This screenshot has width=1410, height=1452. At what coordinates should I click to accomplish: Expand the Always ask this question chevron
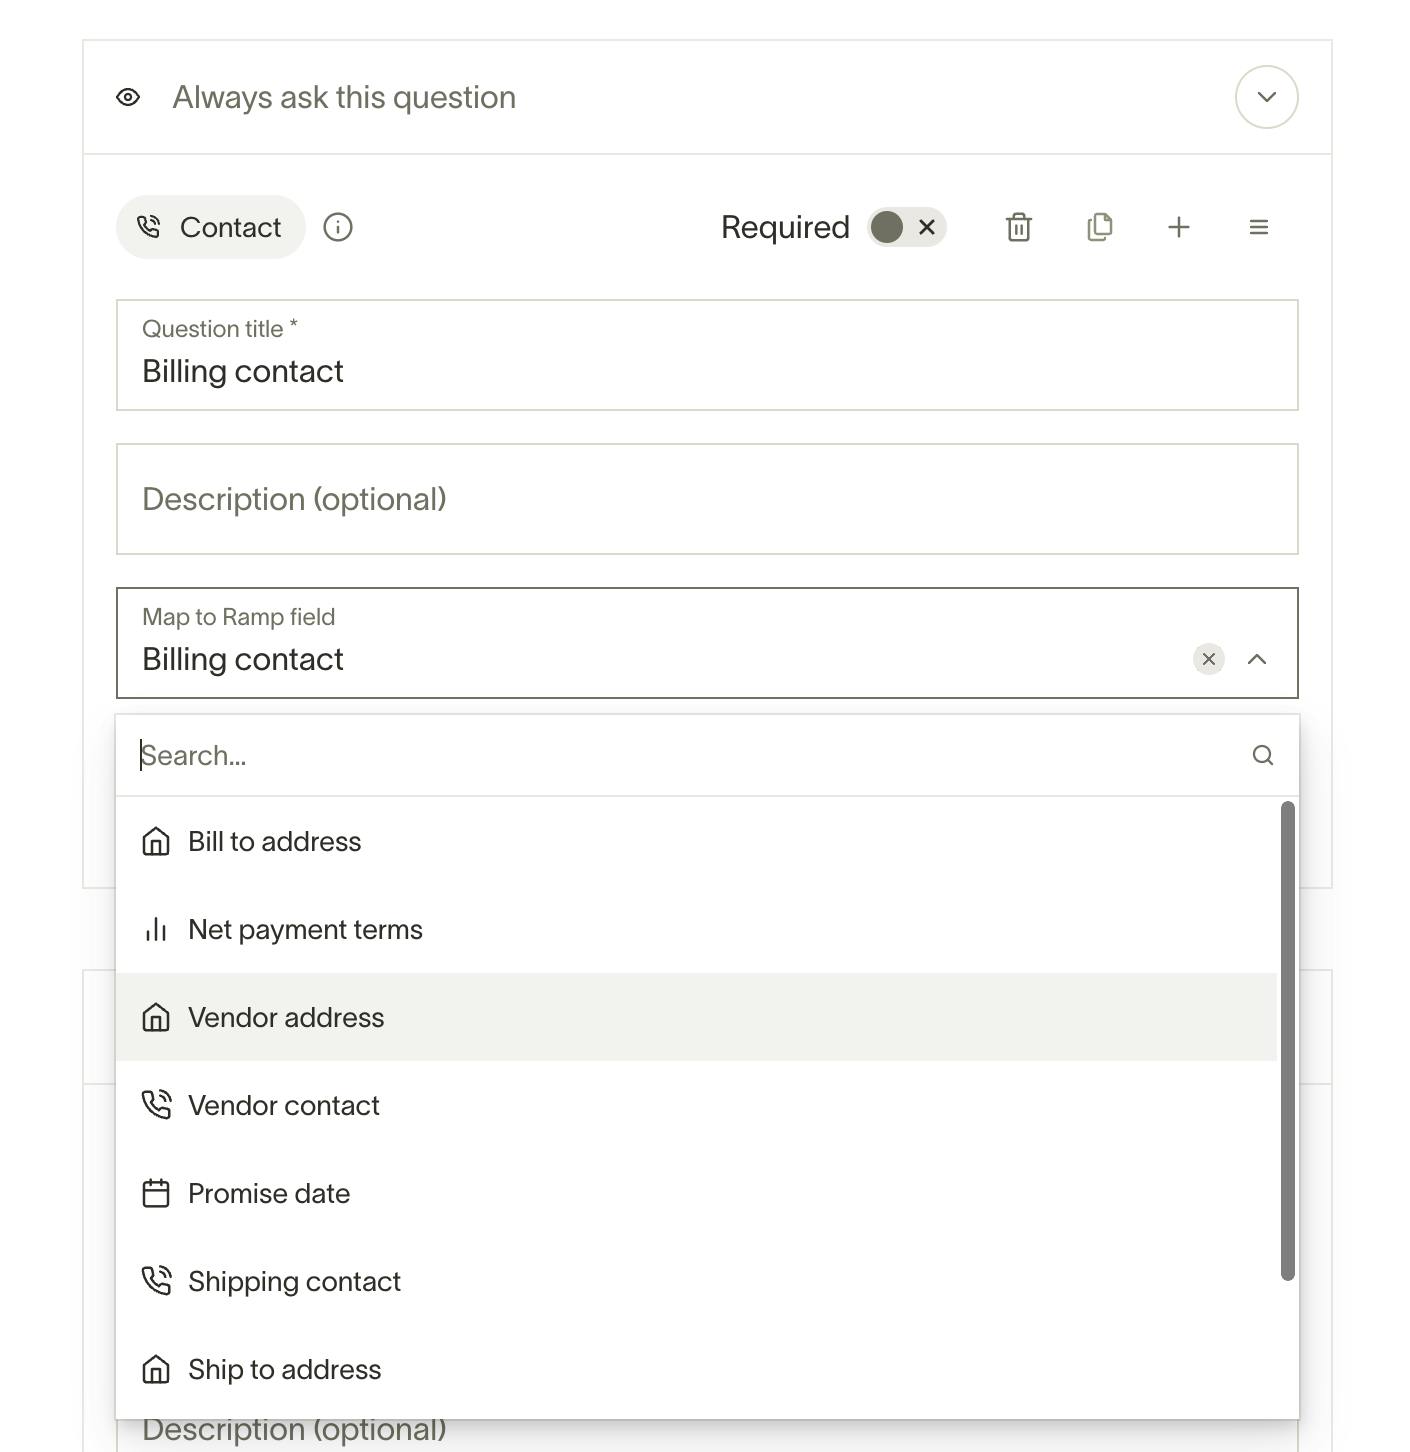(1267, 97)
